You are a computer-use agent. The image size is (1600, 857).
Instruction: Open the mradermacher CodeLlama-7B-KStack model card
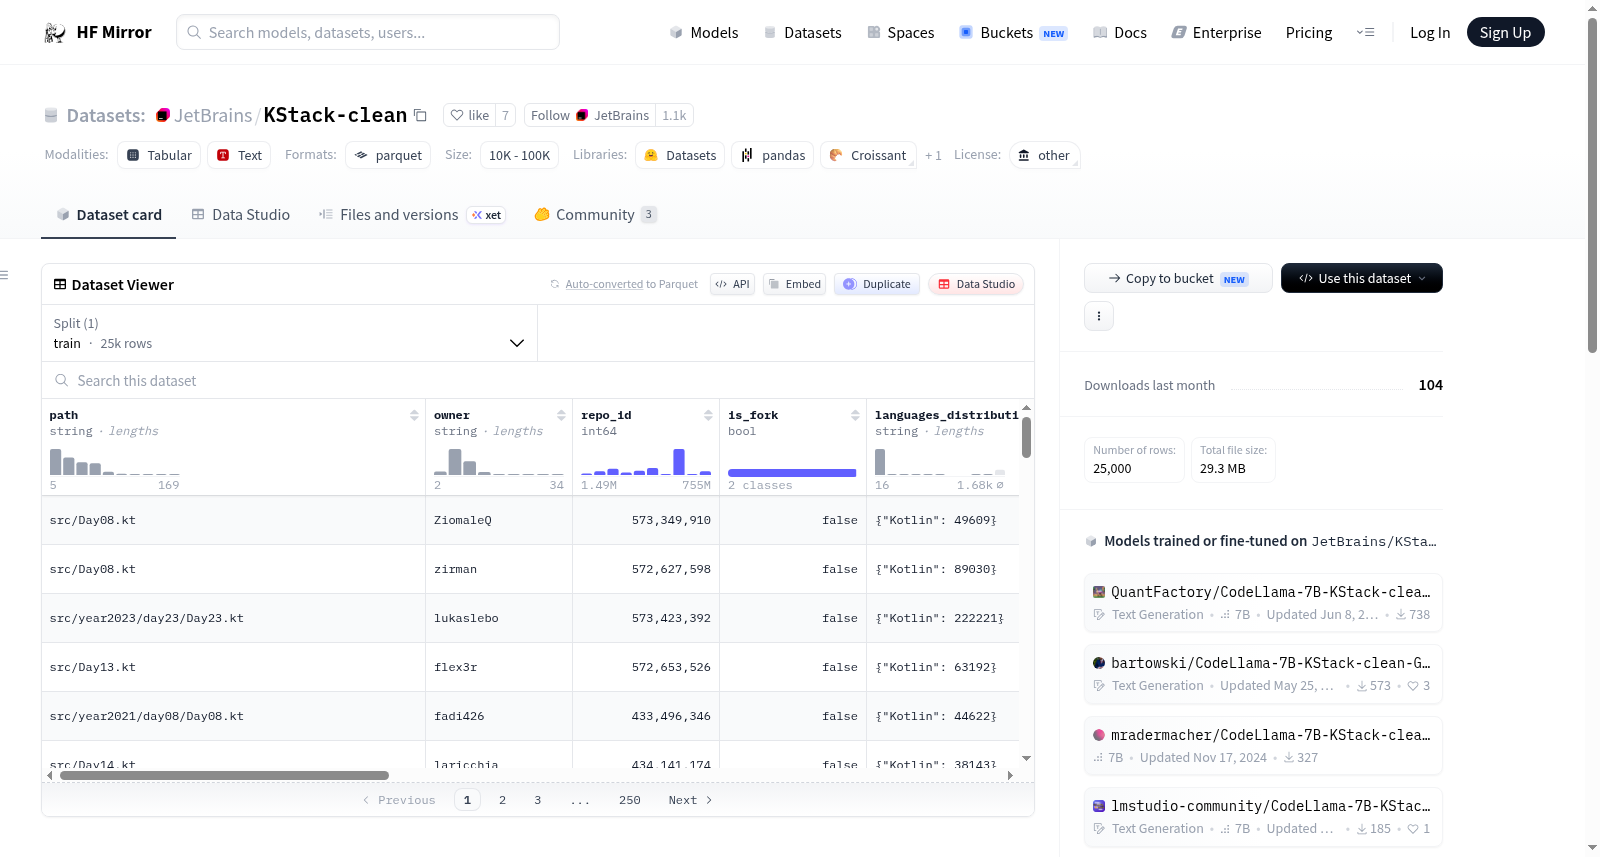[x=1263, y=746]
